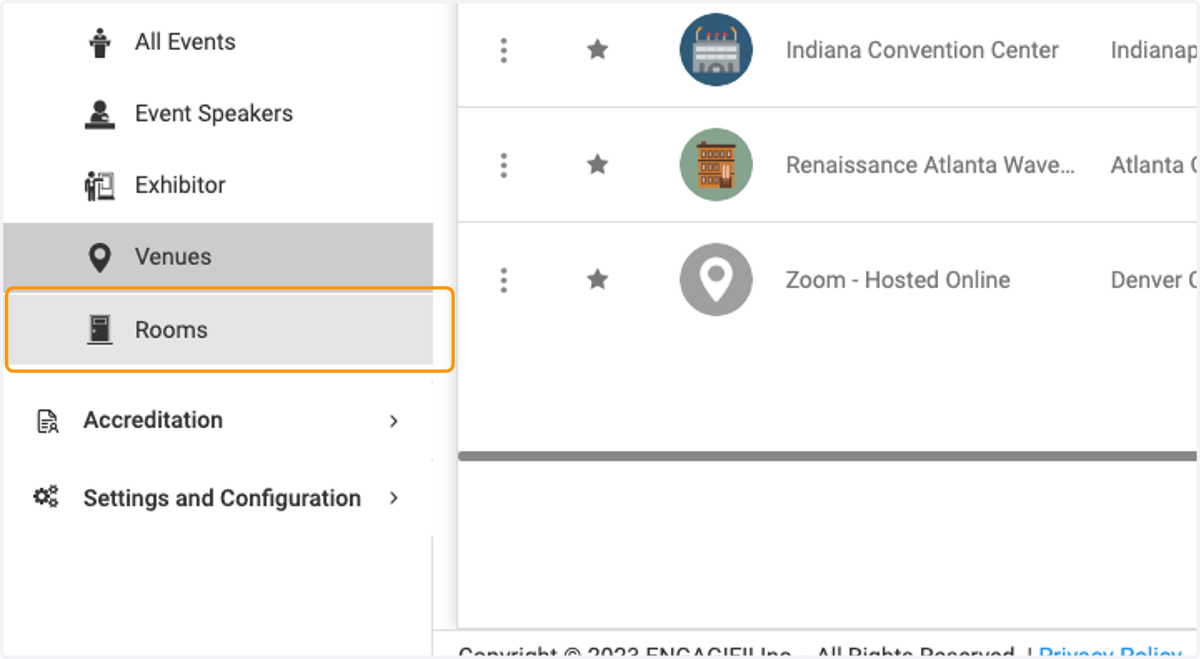Select the Zoom - Hosted Online name
1200x659 pixels.
click(x=898, y=280)
